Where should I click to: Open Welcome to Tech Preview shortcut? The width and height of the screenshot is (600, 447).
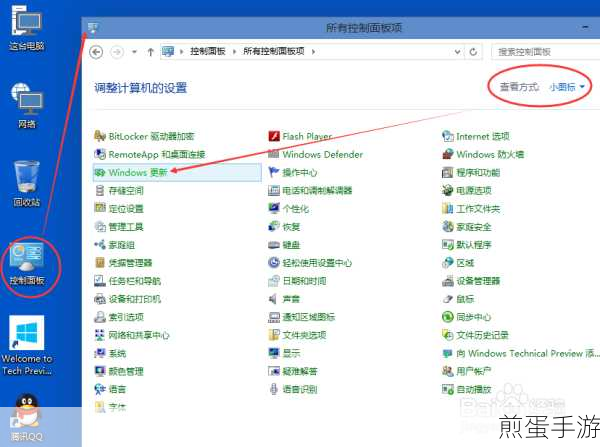(26, 345)
